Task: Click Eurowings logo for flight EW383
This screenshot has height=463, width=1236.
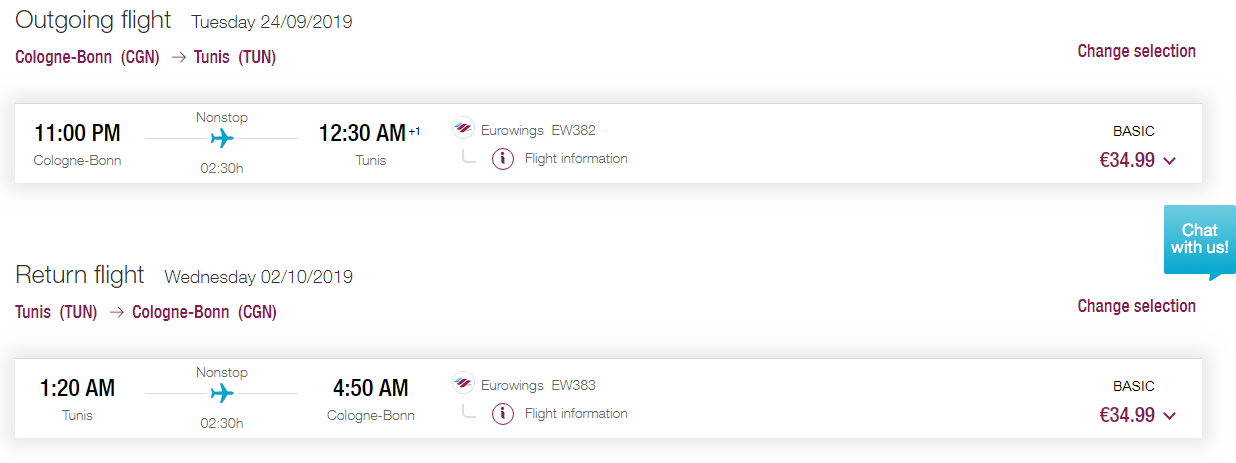Action: click(x=463, y=385)
